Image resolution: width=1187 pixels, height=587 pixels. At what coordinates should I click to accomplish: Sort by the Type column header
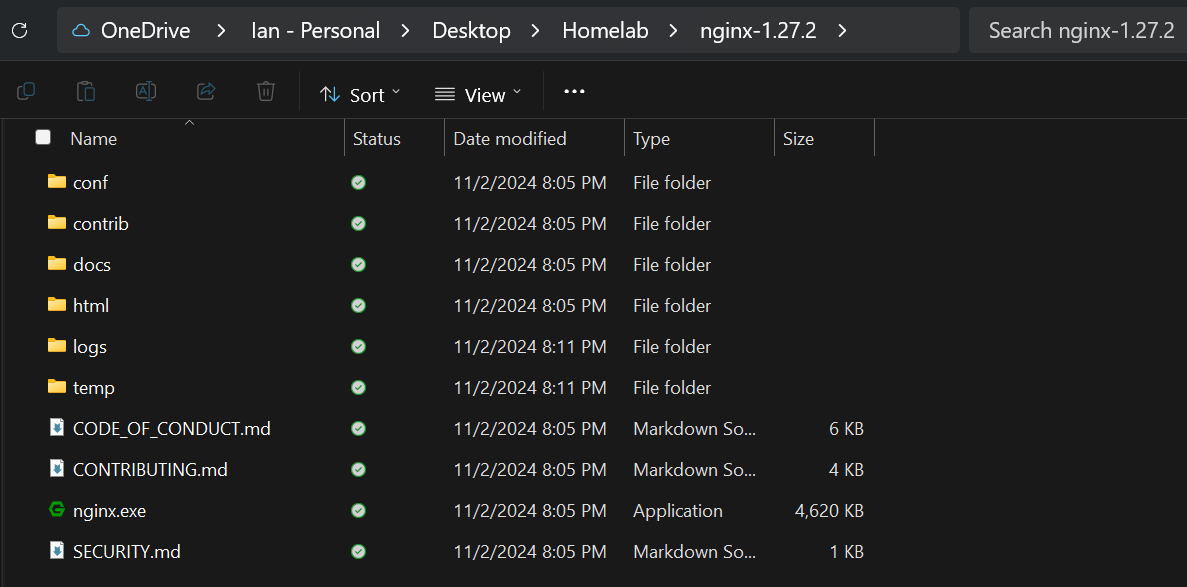click(652, 139)
